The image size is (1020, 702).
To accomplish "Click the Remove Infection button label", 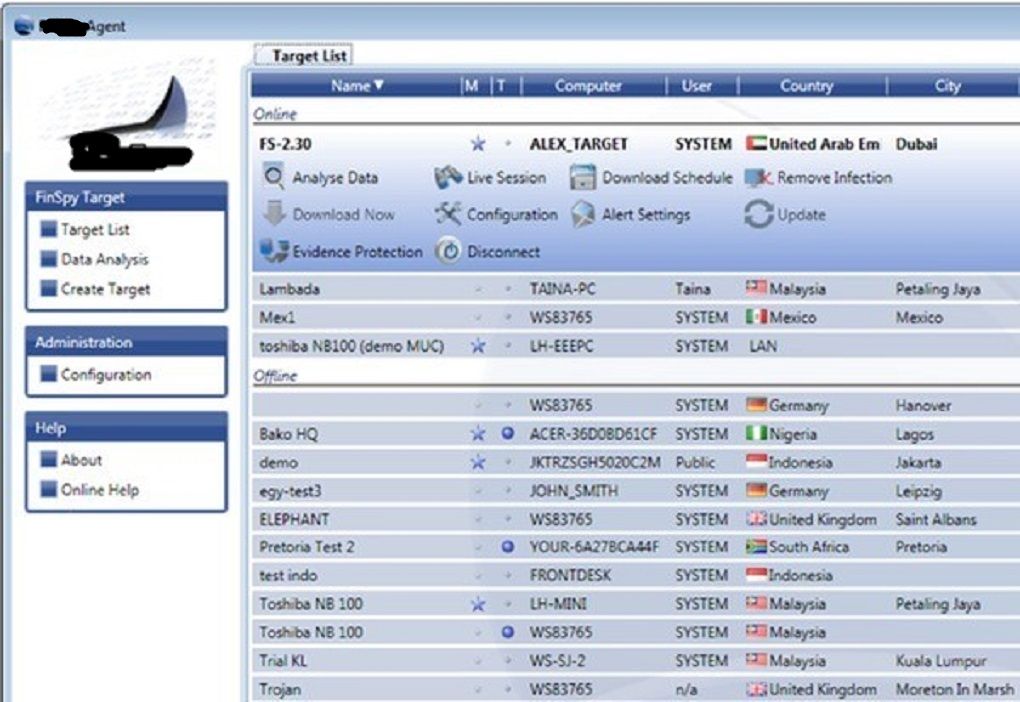I will [835, 178].
